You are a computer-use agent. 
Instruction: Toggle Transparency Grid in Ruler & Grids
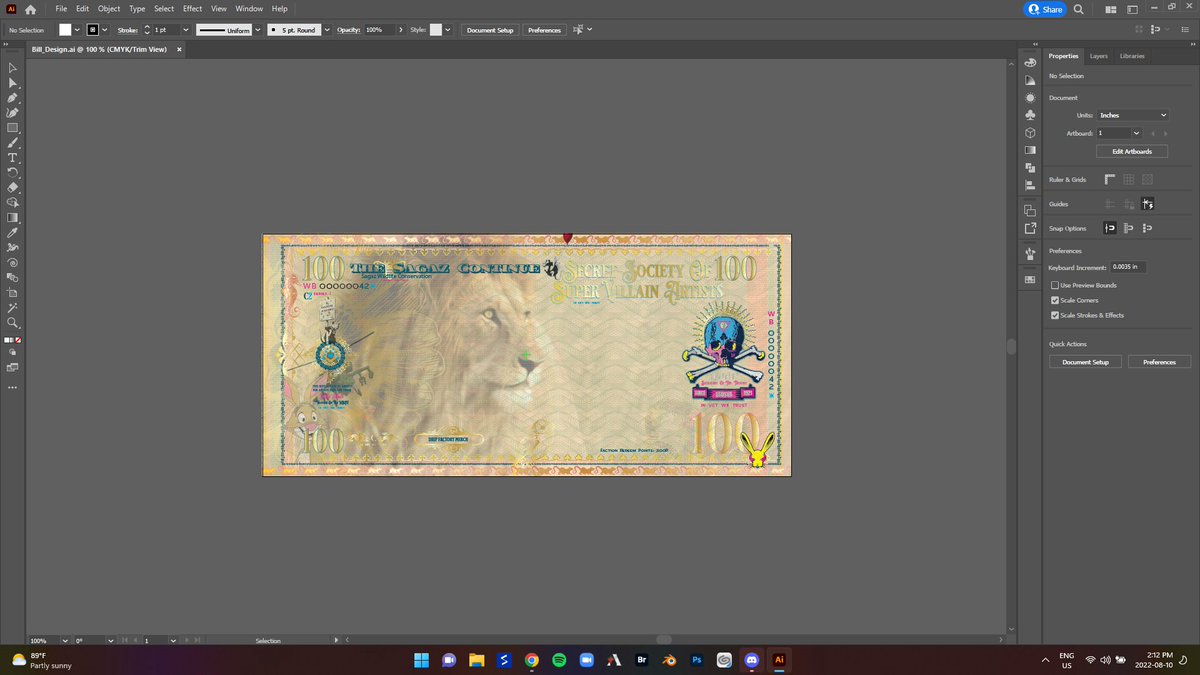pos(1147,179)
